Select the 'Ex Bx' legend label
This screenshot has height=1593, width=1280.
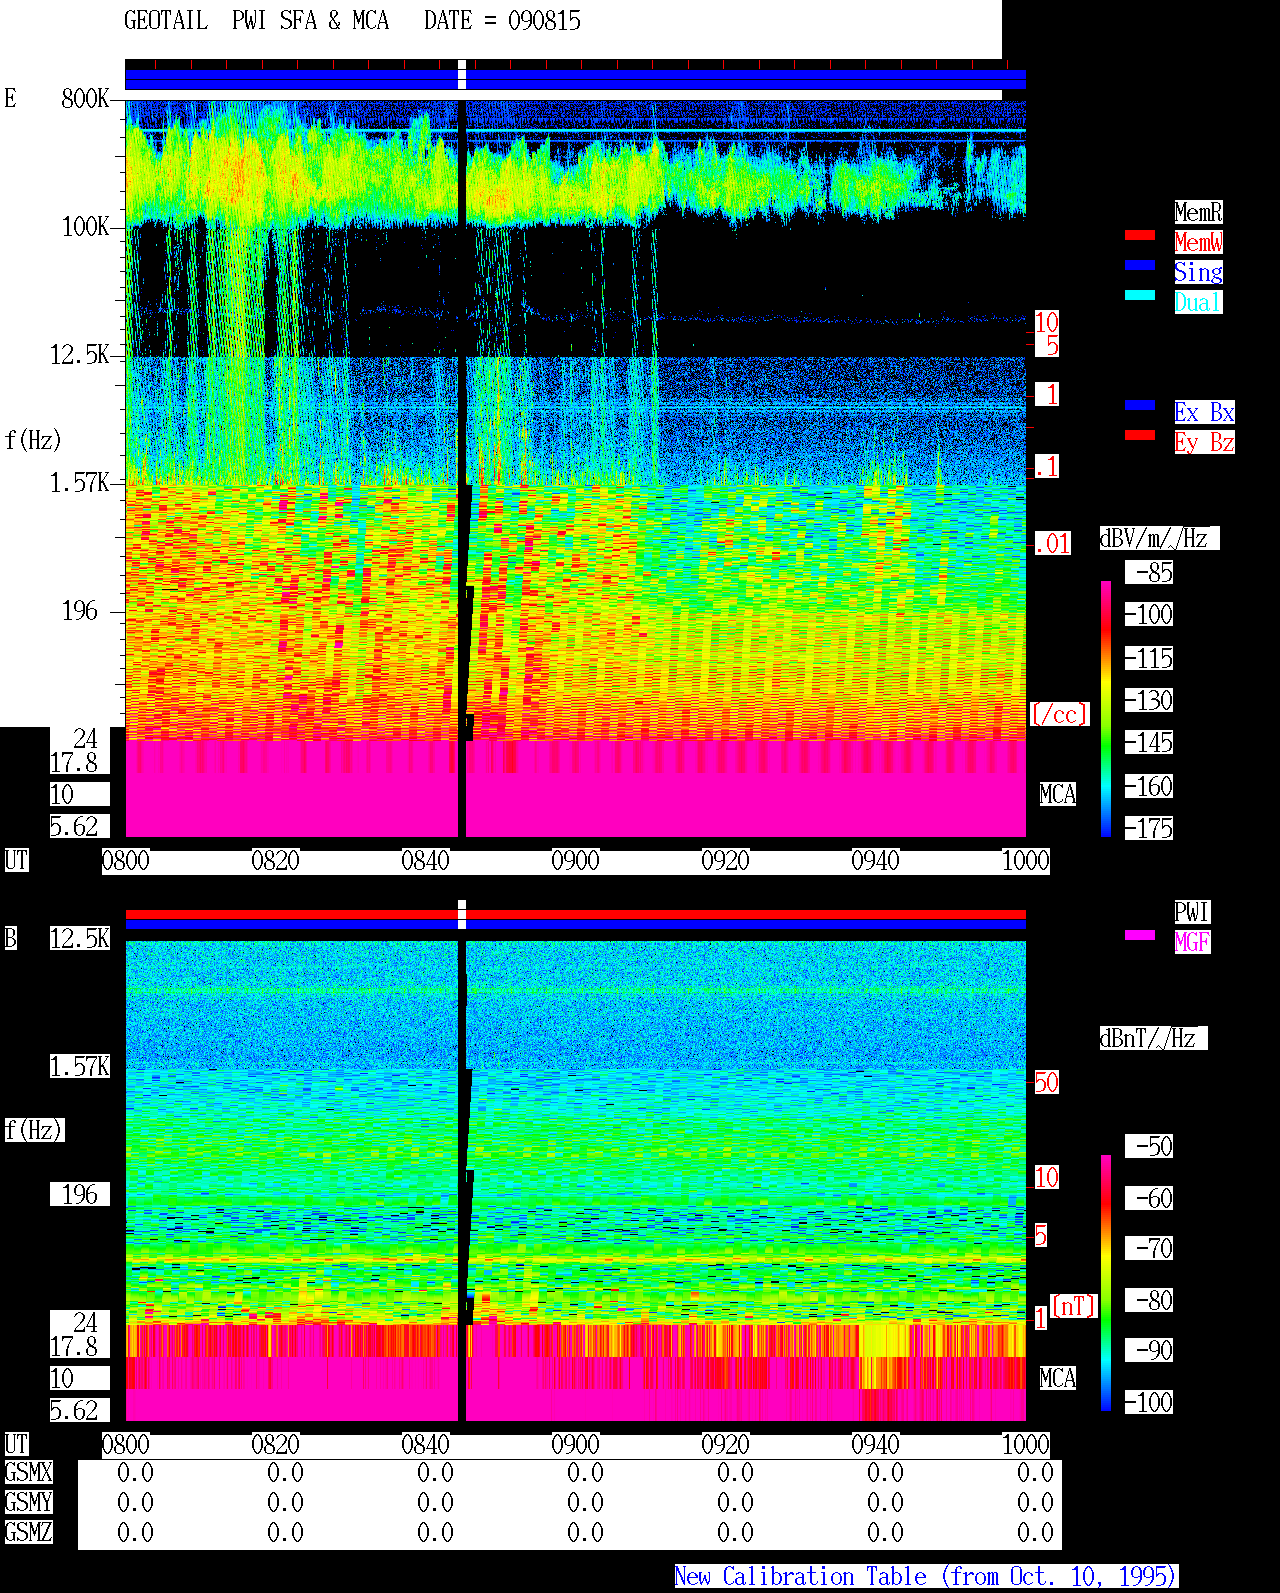tap(1204, 412)
